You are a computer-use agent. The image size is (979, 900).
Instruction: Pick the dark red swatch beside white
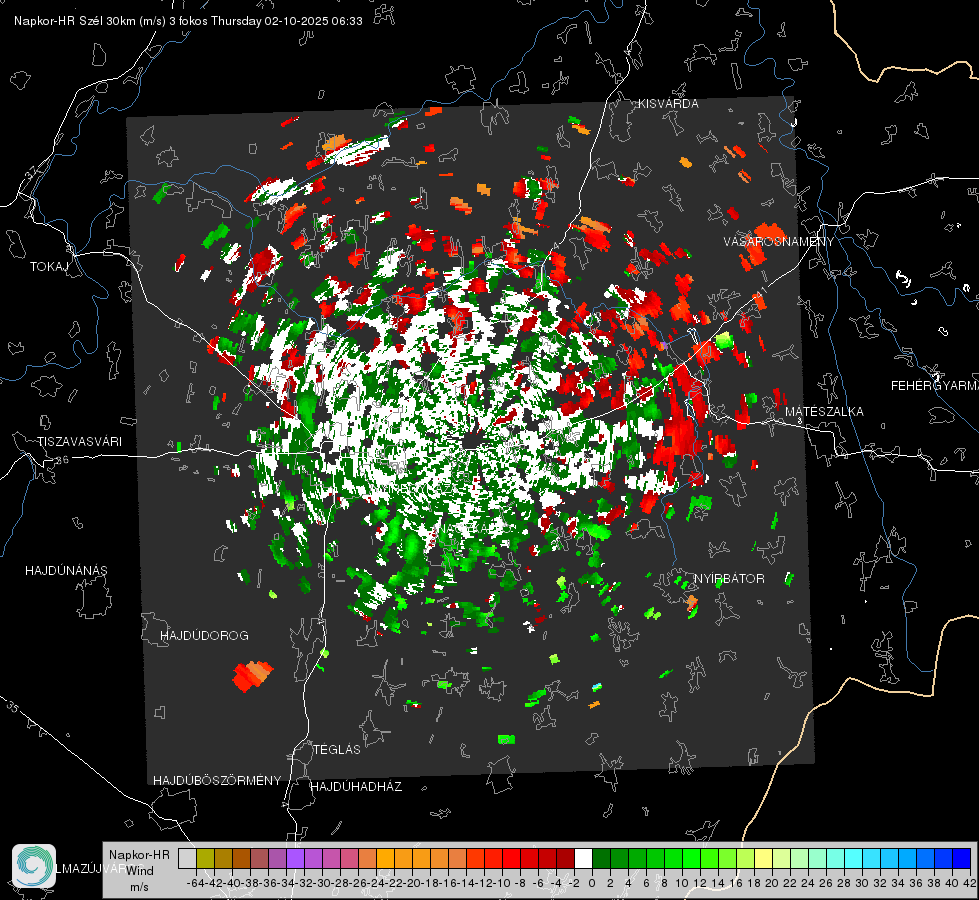pos(565,858)
